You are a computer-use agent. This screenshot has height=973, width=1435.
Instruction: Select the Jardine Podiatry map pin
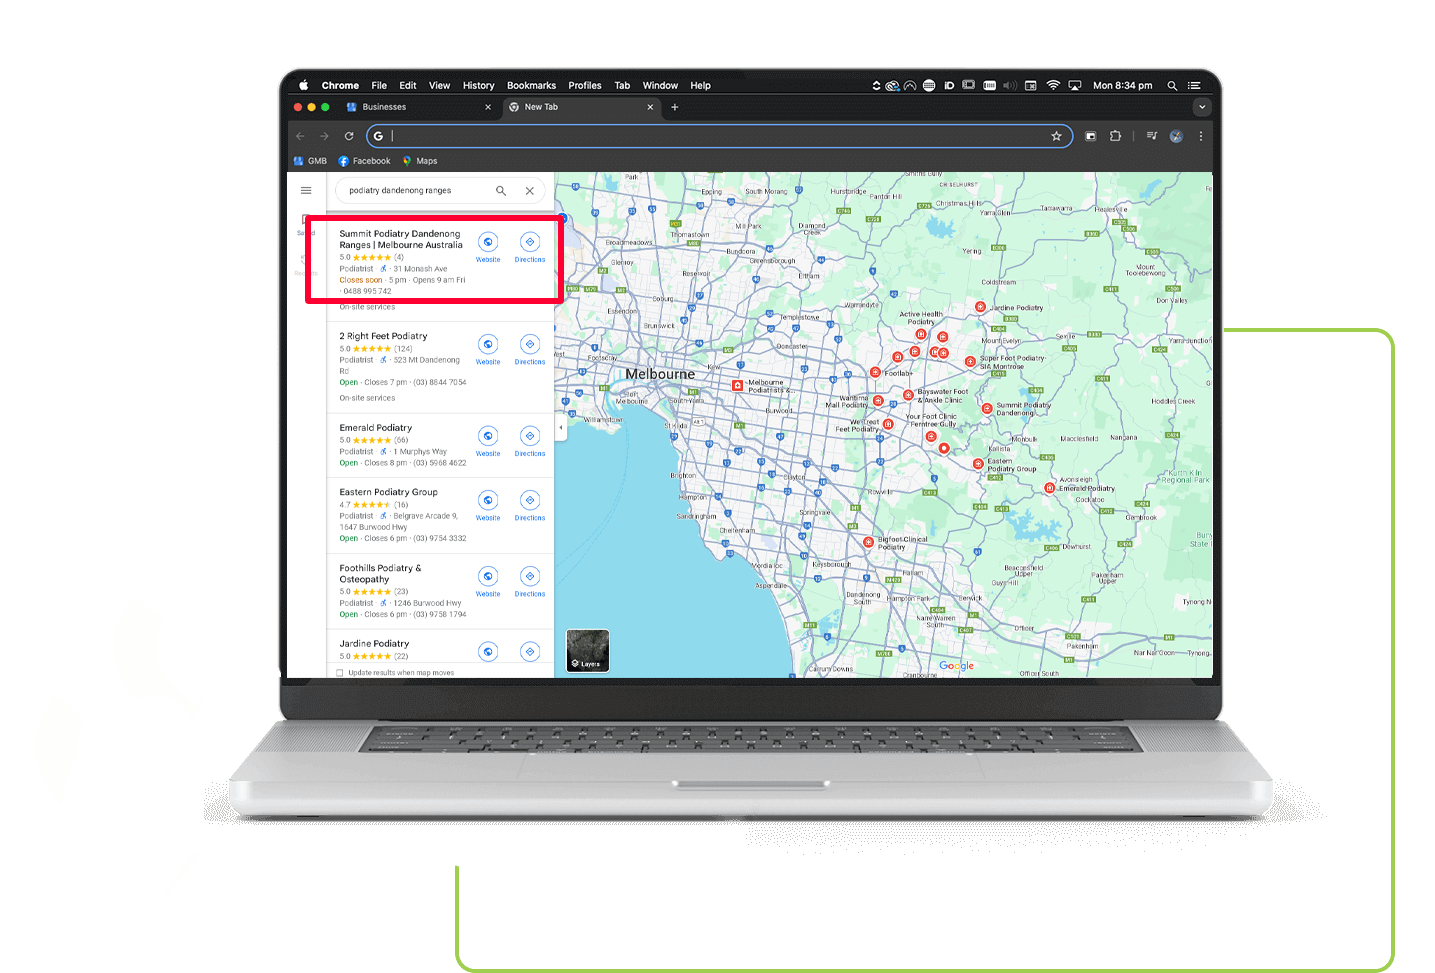(x=980, y=307)
